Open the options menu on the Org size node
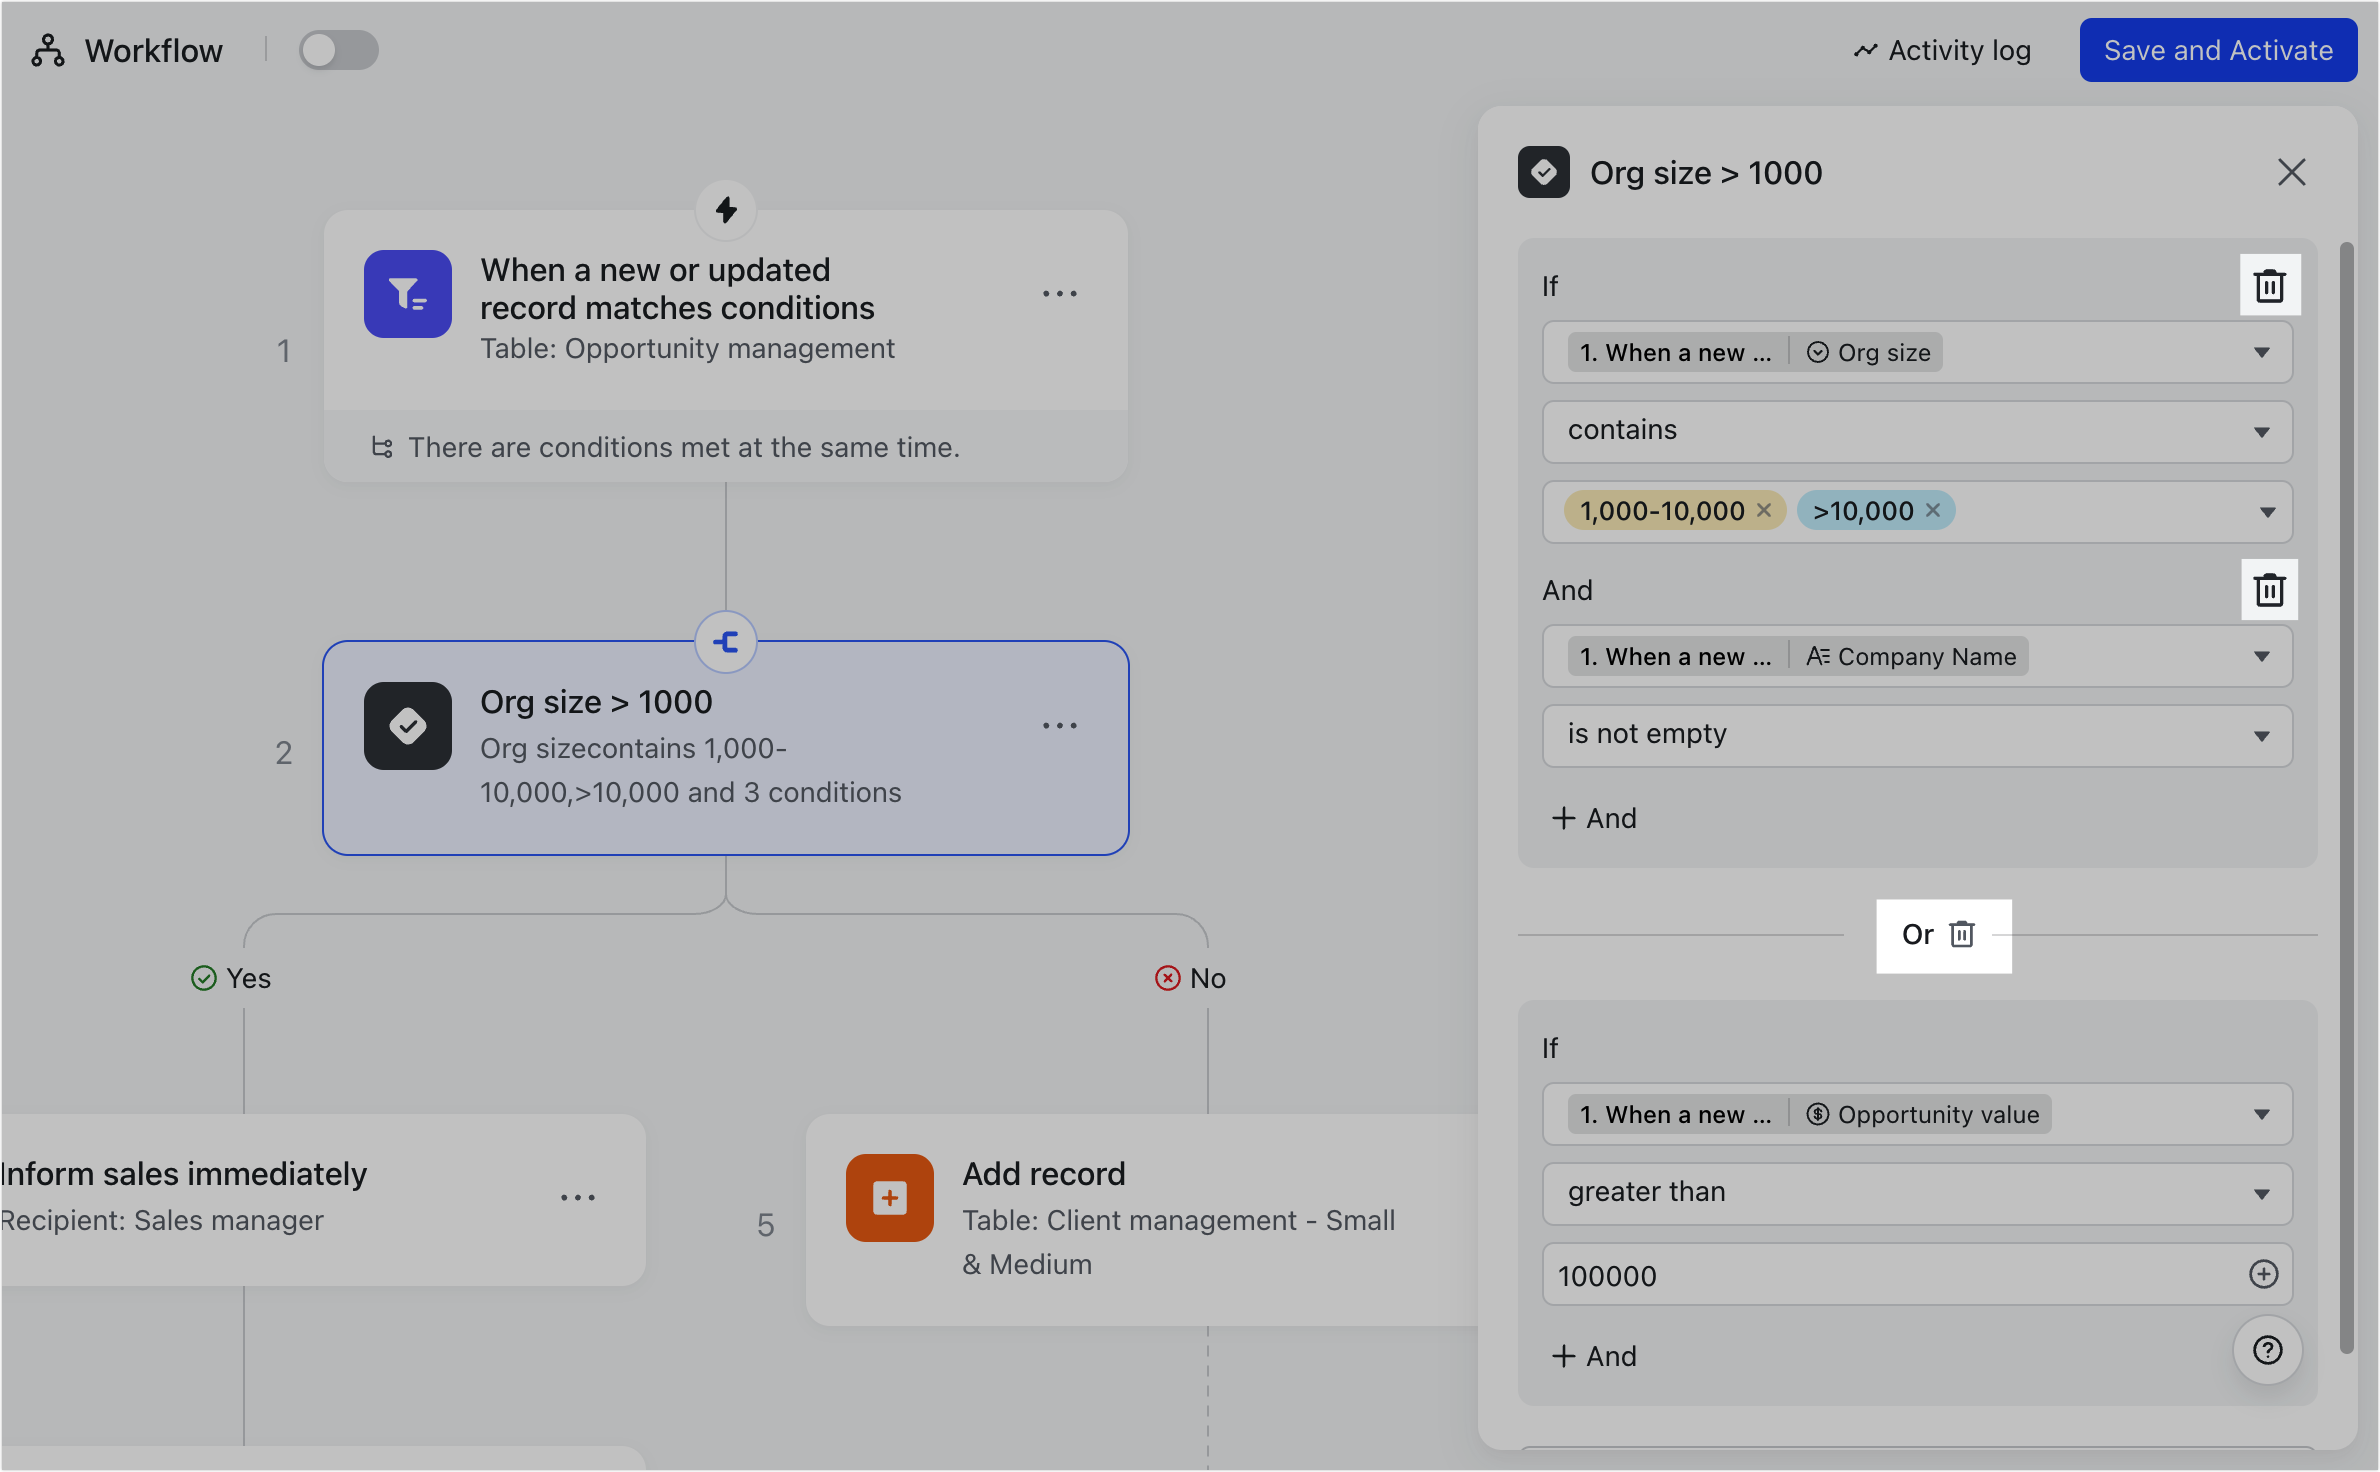 (1060, 725)
